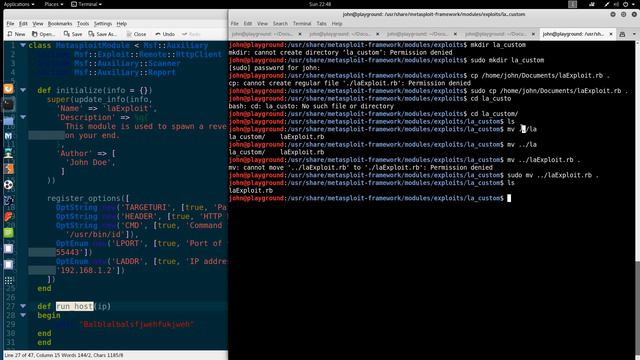The height and width of the screenshot is (360, 640).
Task: Open the Applications dropdown in top panel
Action: [x=19, y=4]
